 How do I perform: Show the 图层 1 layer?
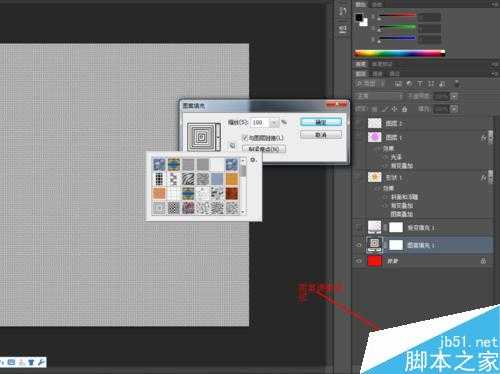(x=359, y=137)
